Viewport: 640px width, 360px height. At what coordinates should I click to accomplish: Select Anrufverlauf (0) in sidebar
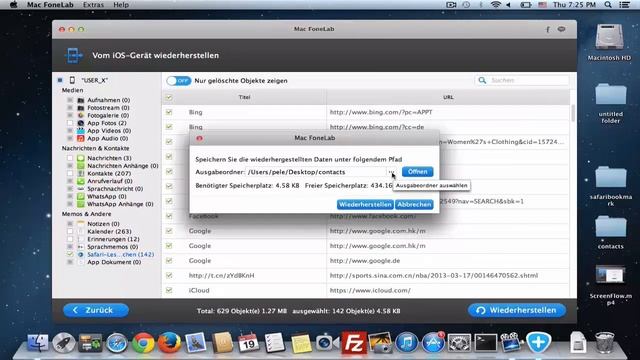[110, 181]
